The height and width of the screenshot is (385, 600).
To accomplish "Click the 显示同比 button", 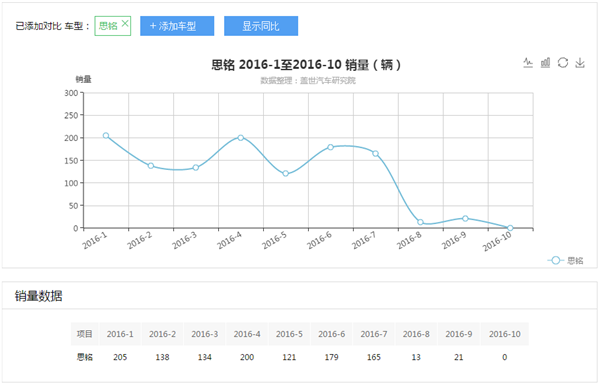I will [261, 26].
